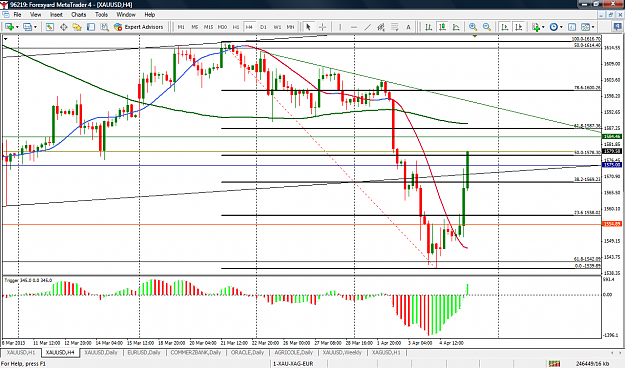The height and width of the screenshot is (368, 625).
Task: Select the Fibonacci retracement tool
Action: click(395, 27)
